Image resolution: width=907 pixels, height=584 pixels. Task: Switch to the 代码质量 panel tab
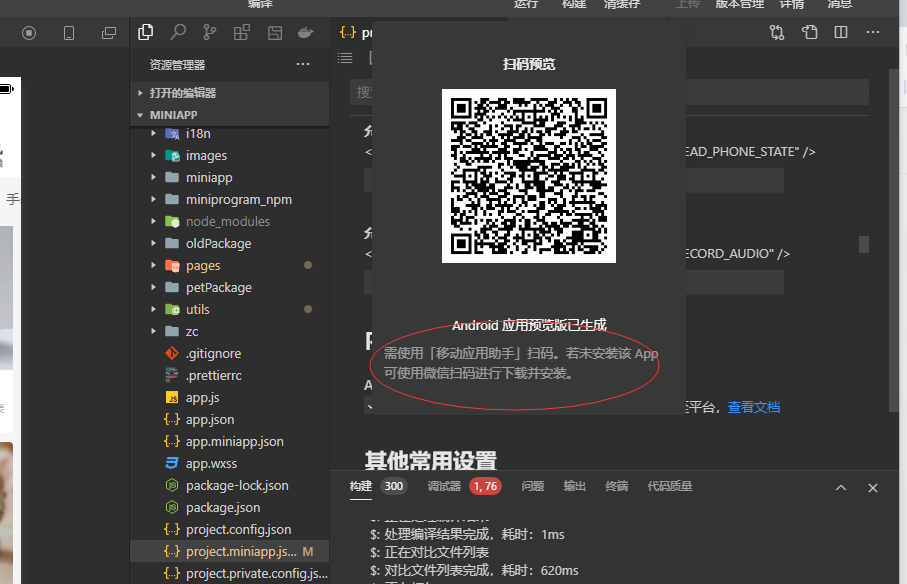tap(670, 486)
